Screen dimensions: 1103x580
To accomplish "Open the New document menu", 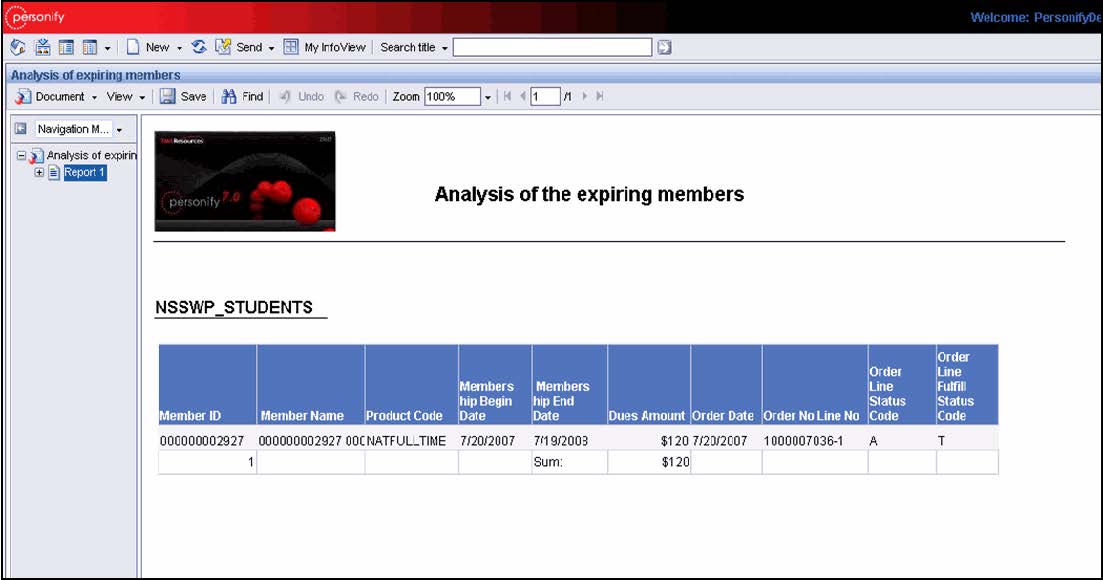I will 157,47.
